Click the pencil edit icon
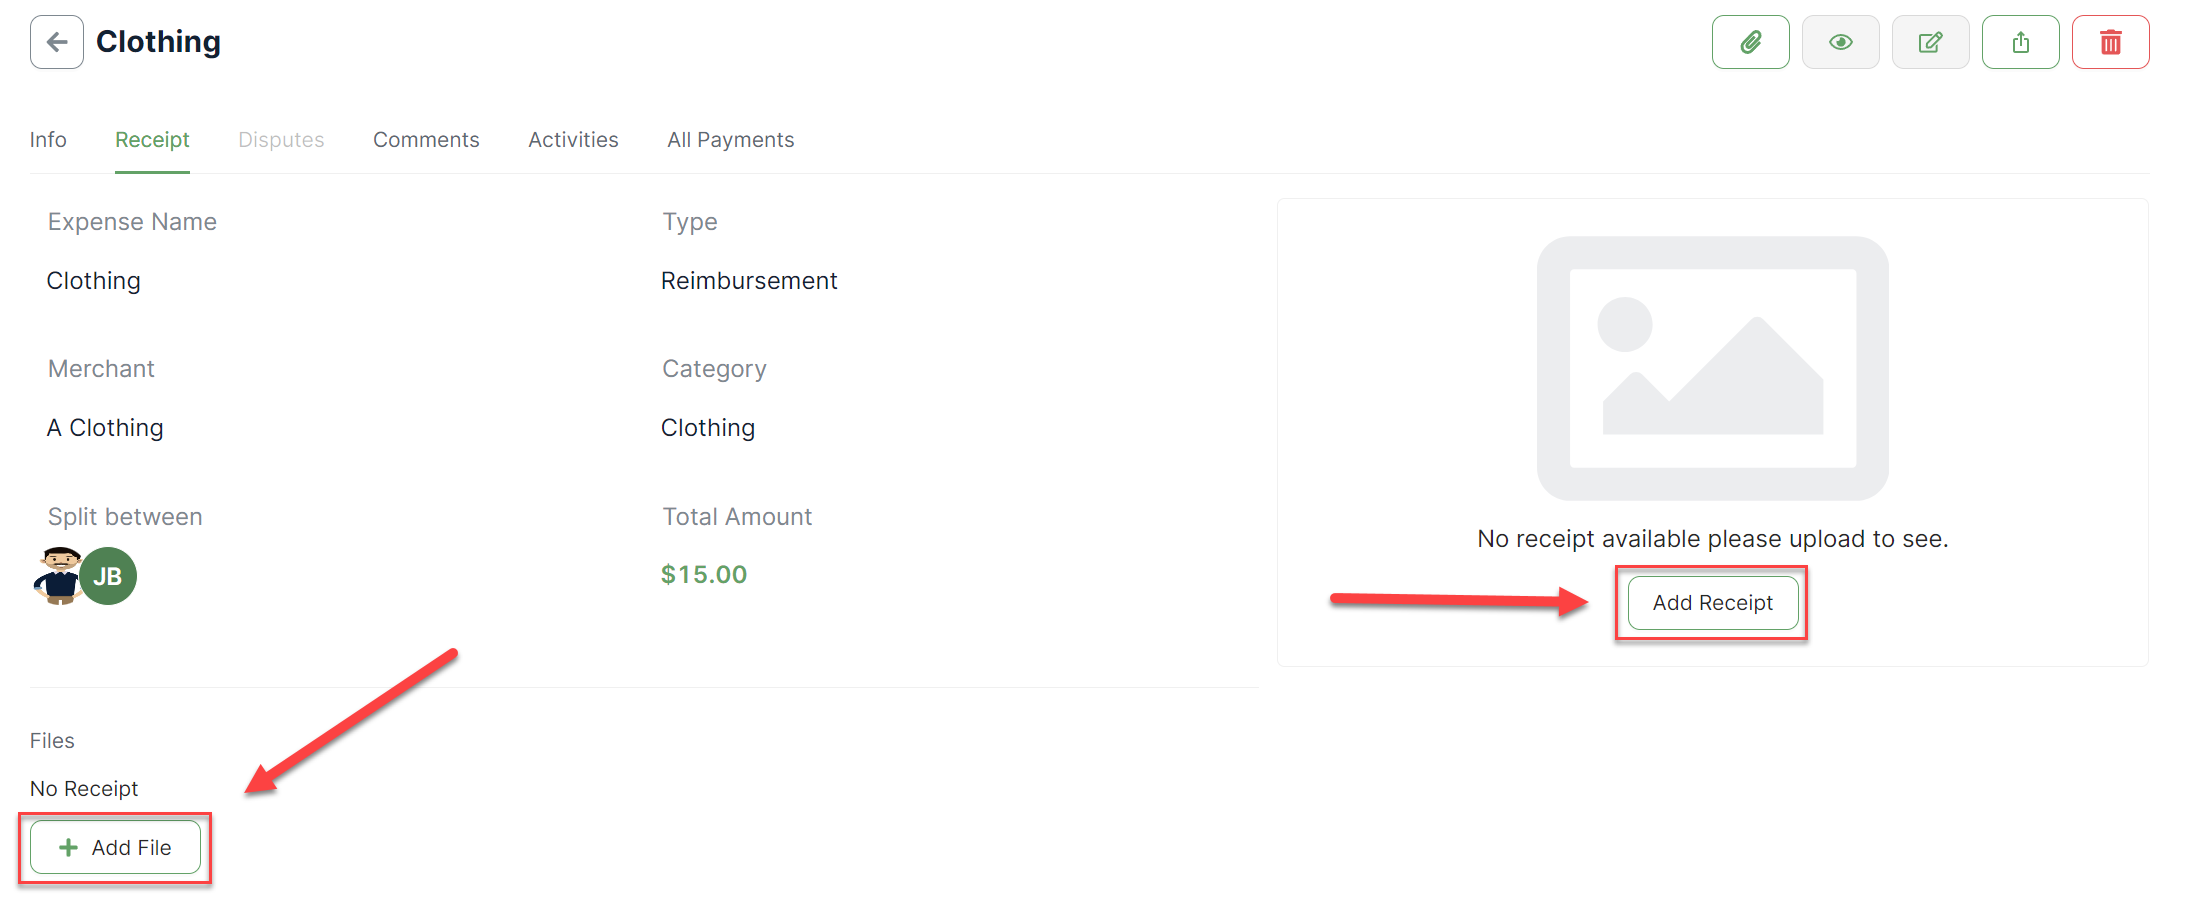 (1930, 42)
